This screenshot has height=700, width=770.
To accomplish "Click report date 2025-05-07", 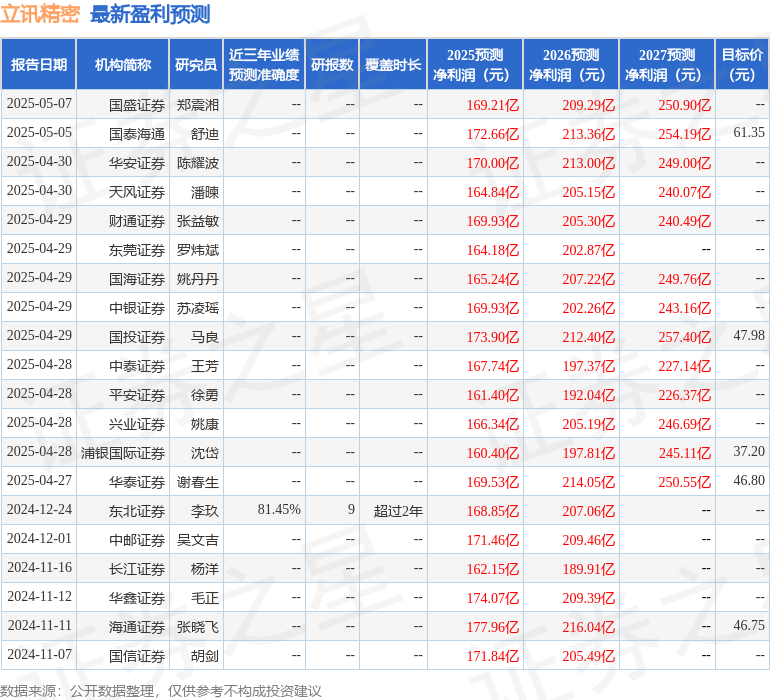I will [x=39, y=103].
